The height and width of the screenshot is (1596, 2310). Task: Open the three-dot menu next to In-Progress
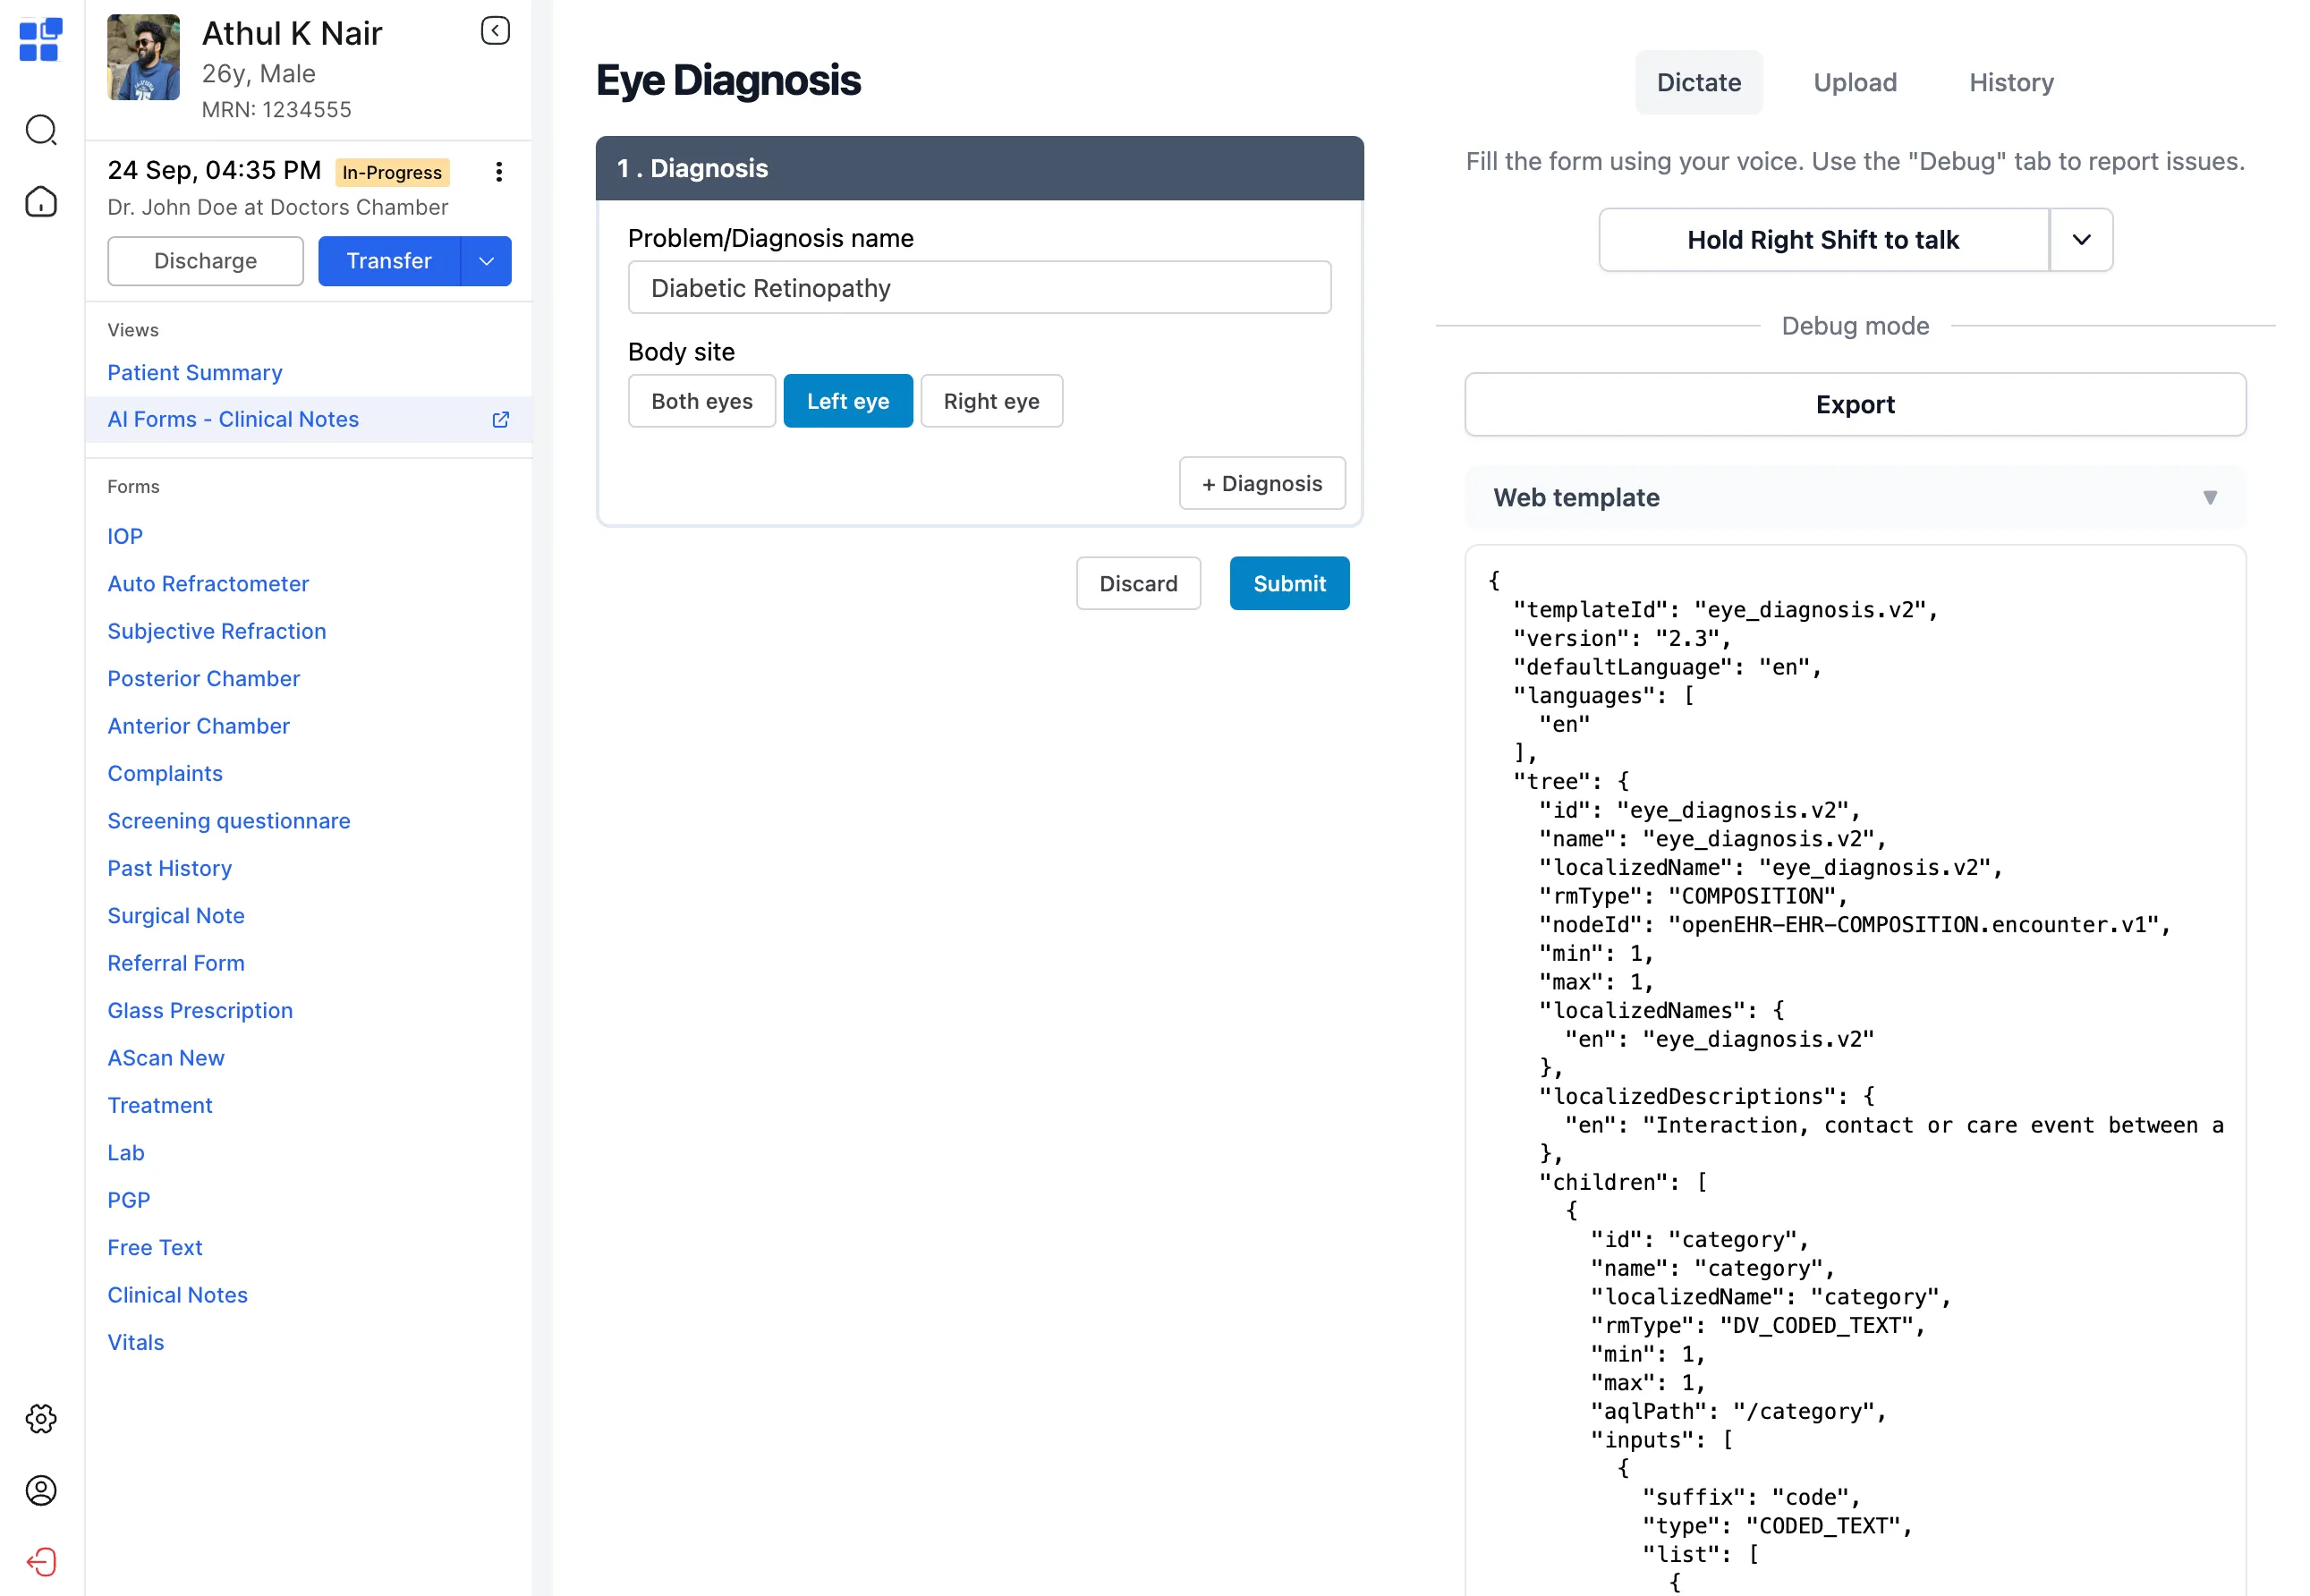click(x=499, y=171)
